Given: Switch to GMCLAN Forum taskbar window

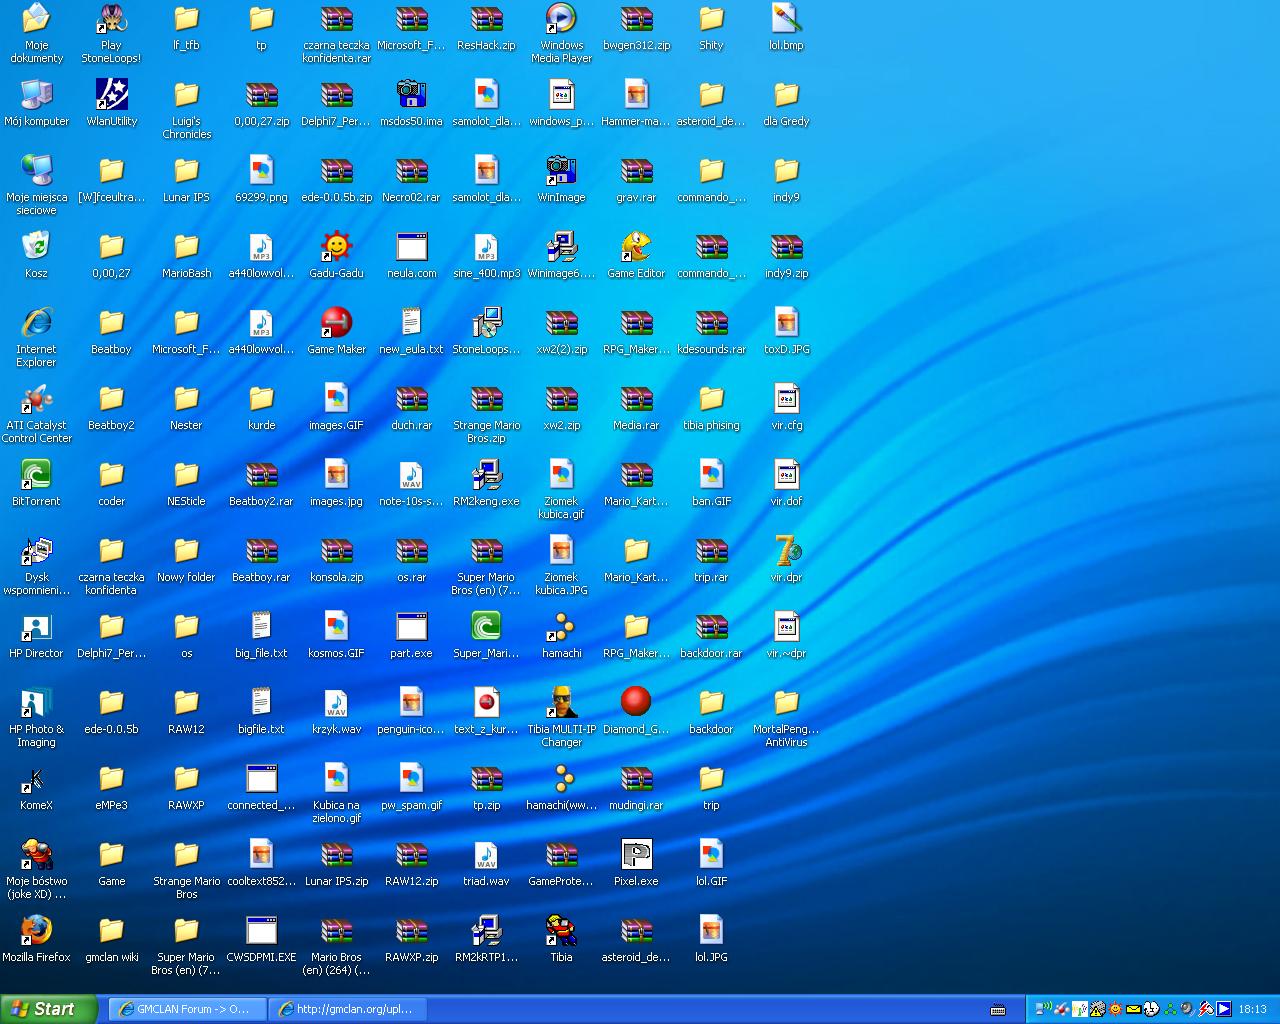Looking at the screenshot, I should (x=186, y=1009).
